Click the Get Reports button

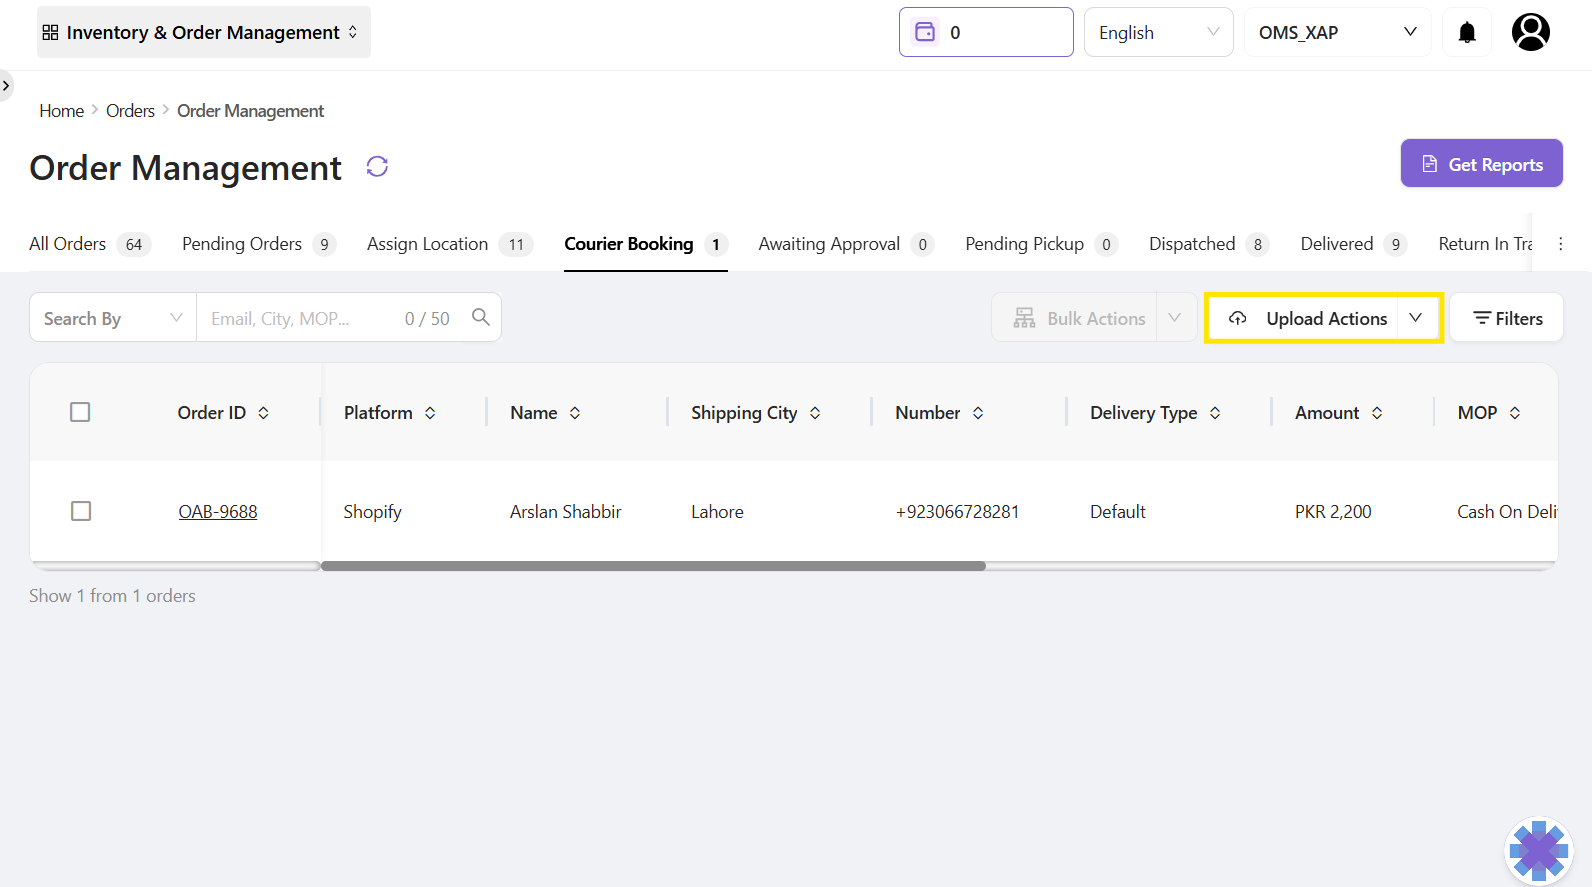tap(1481, 164)
